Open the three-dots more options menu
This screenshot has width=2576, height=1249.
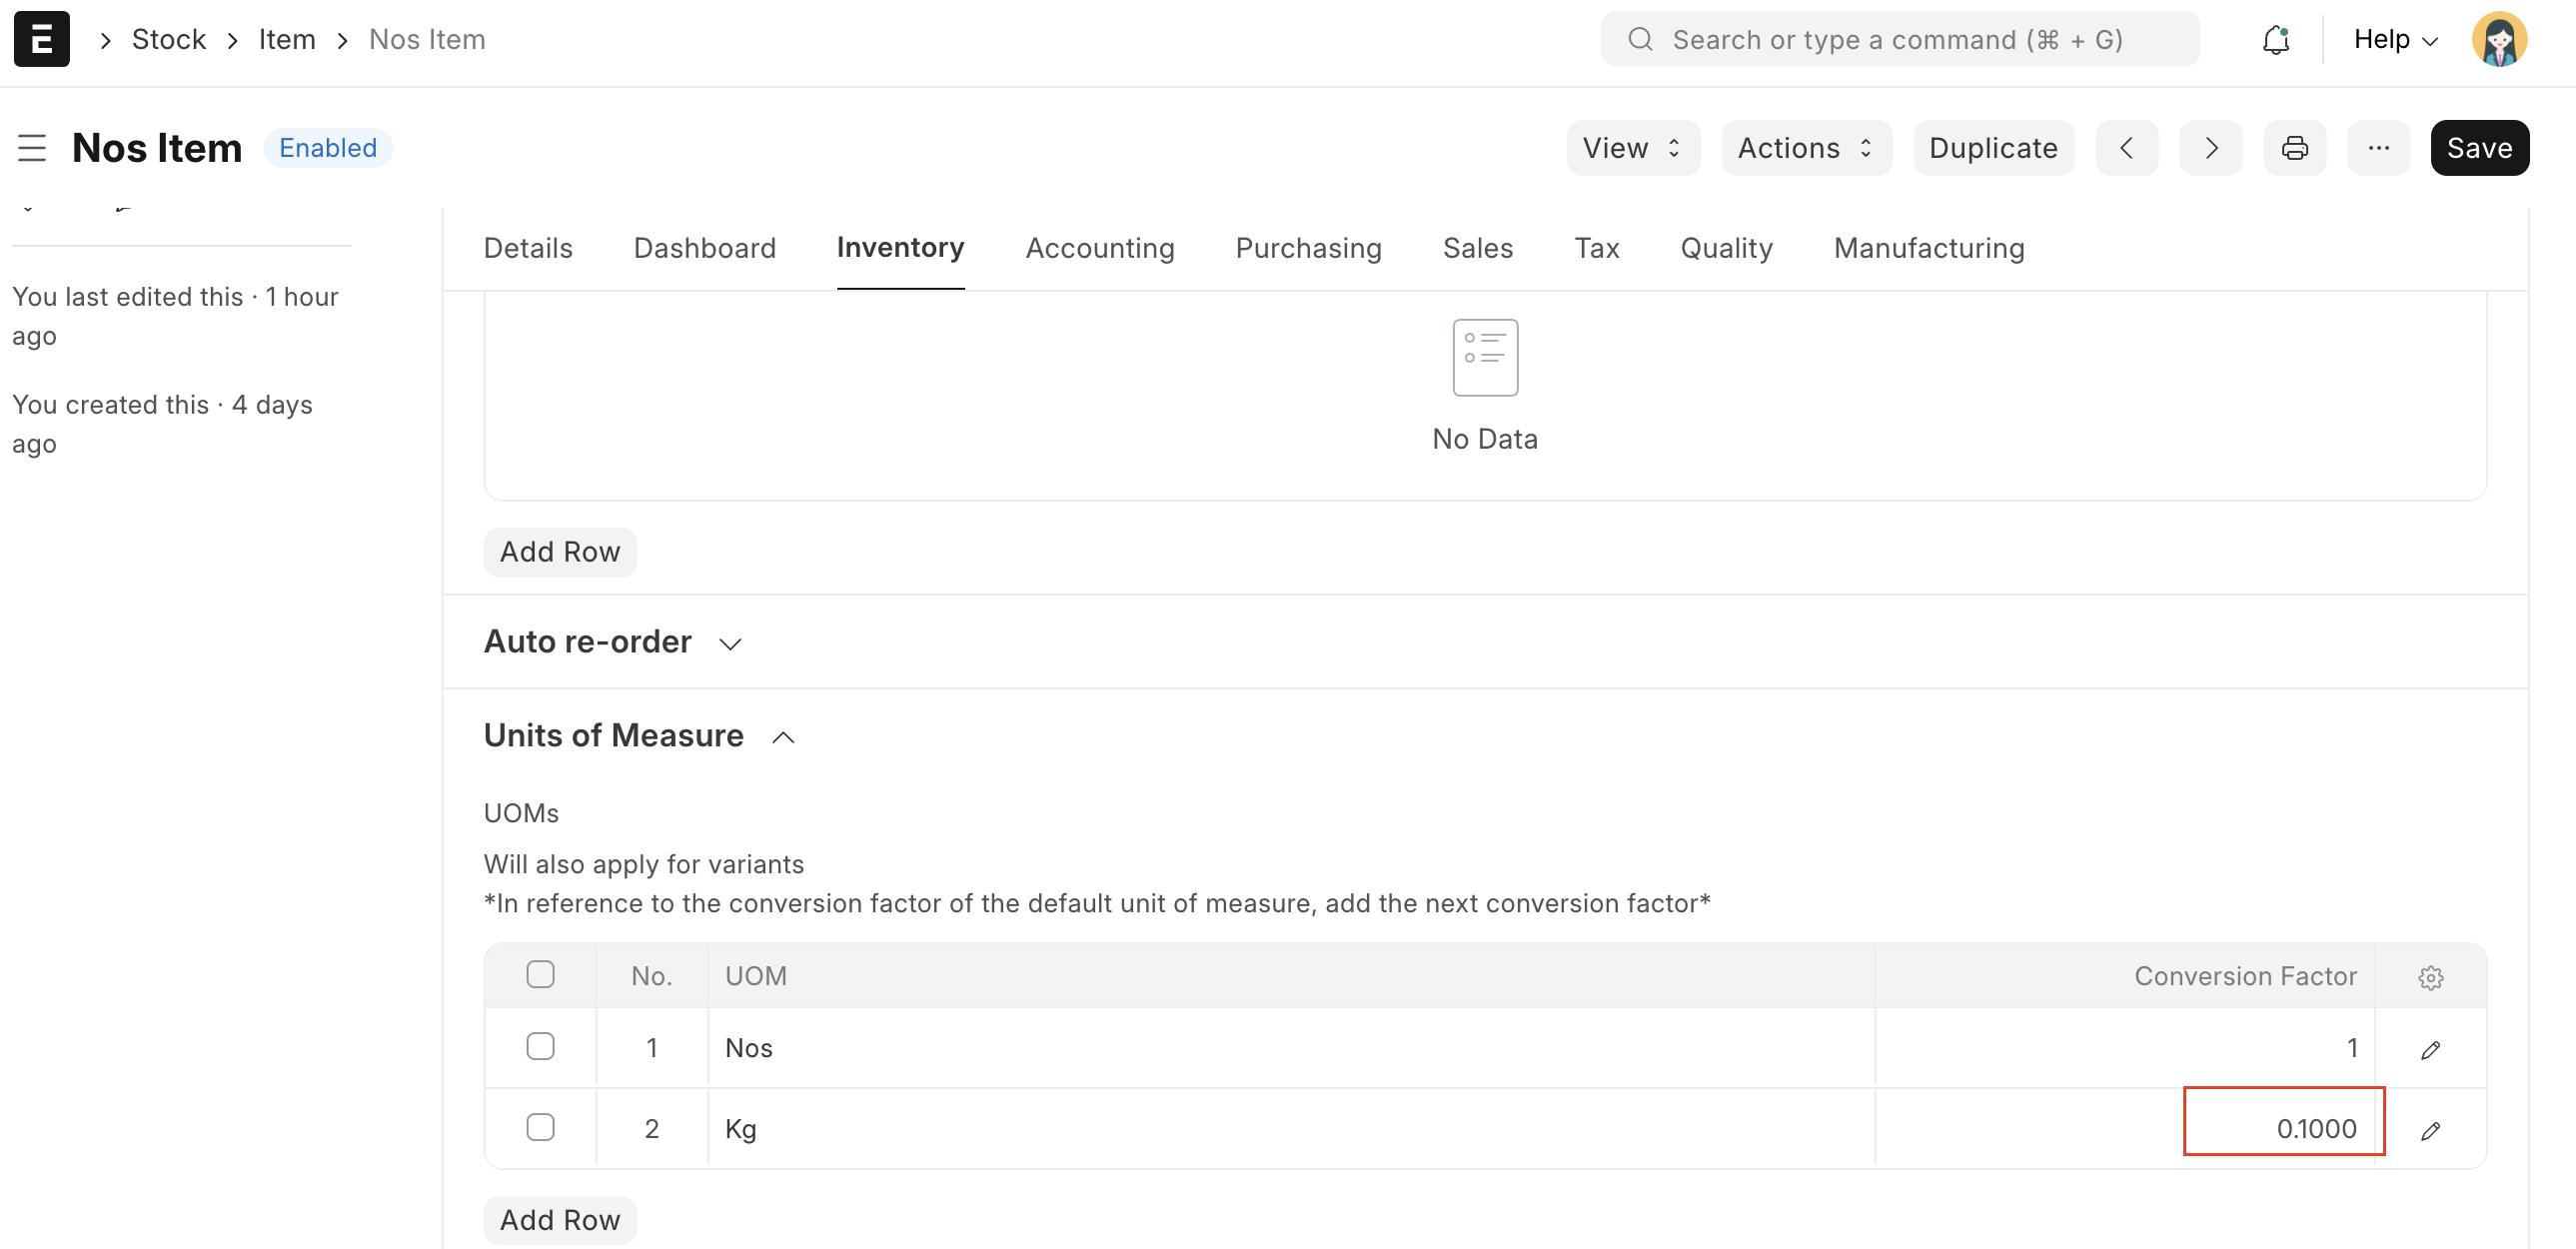tap(2378, 148)
